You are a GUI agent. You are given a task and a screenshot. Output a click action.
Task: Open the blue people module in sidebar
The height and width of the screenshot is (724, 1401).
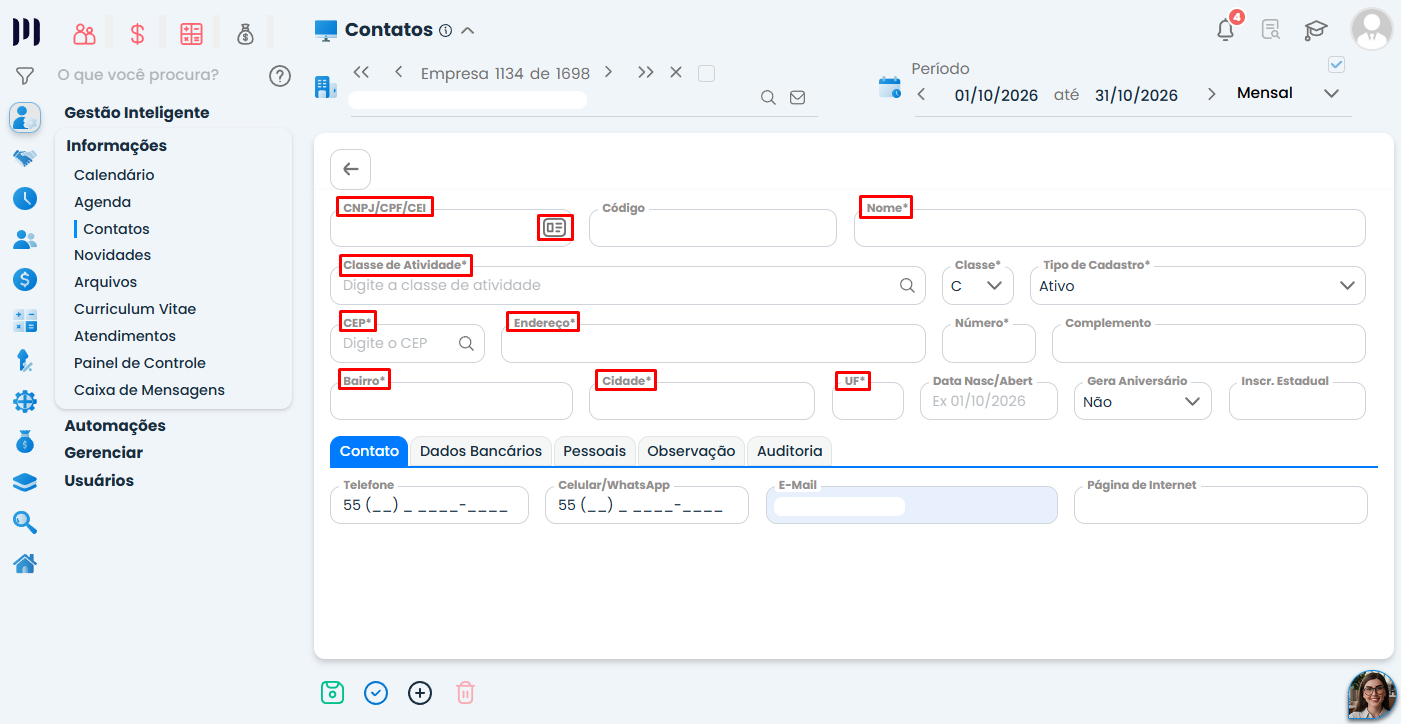click(x=25, y=239)
